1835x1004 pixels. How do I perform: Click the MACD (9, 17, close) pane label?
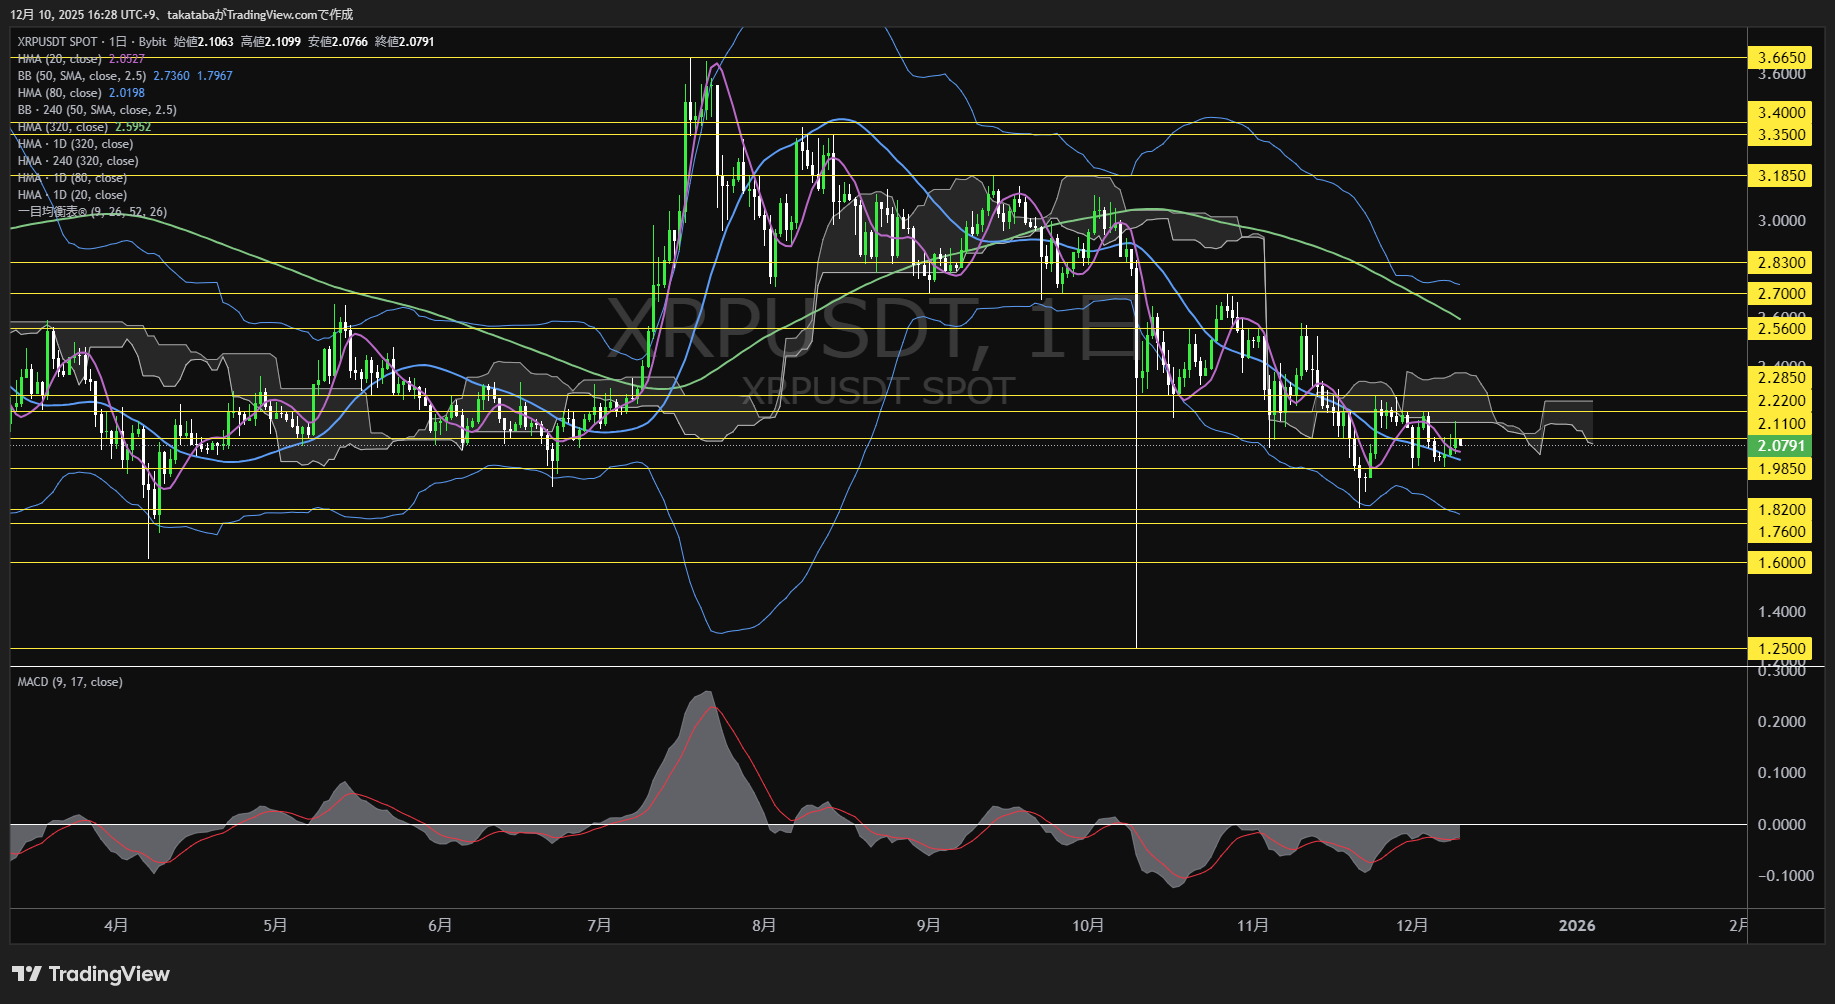point(69,681)
